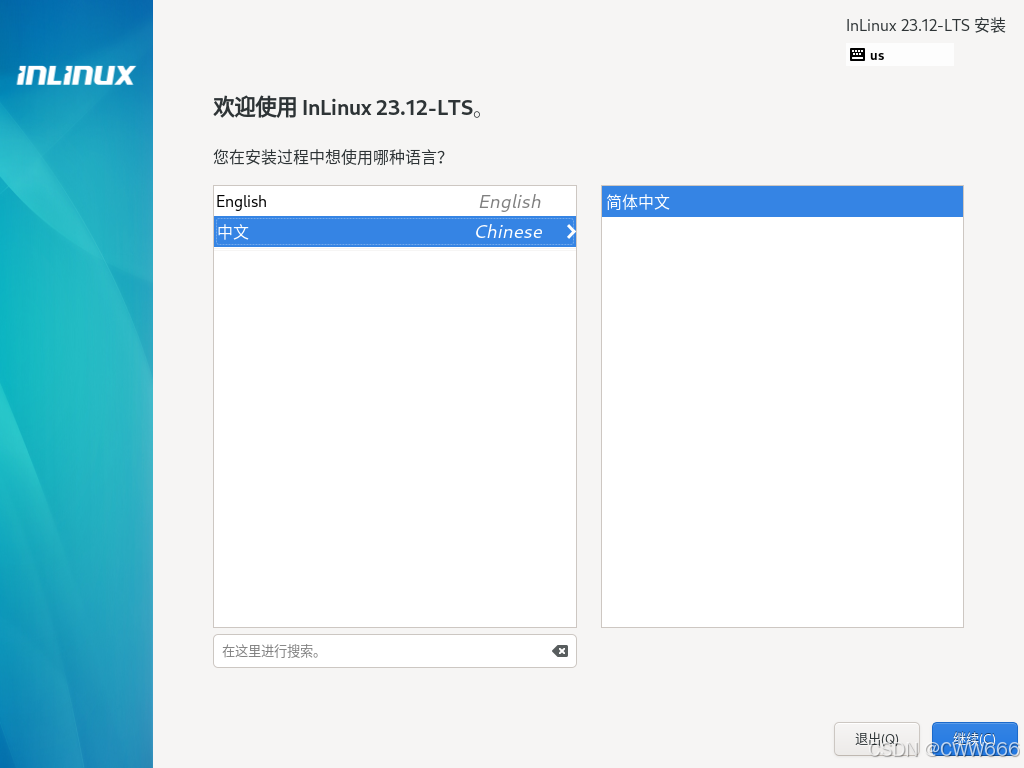Click the InLinux logo in the sidebar
Viewport: 1024px width, 768px height.
[x=75, y=75]
